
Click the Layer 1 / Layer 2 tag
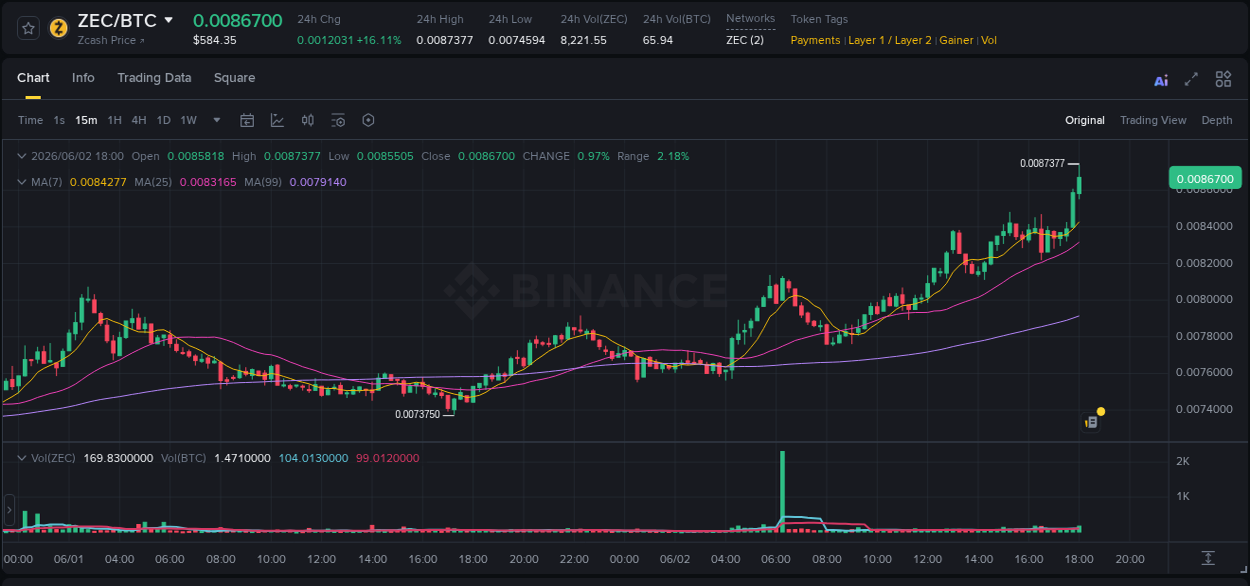click(890, 40)
